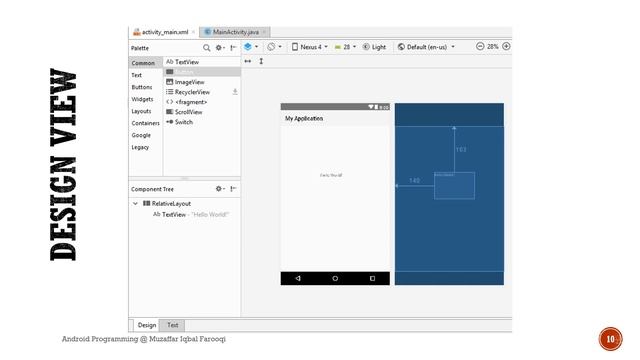Screen dimensions: 640x360
Task: Open the design surface layers dropdown
Action: [x=251, y=47]
